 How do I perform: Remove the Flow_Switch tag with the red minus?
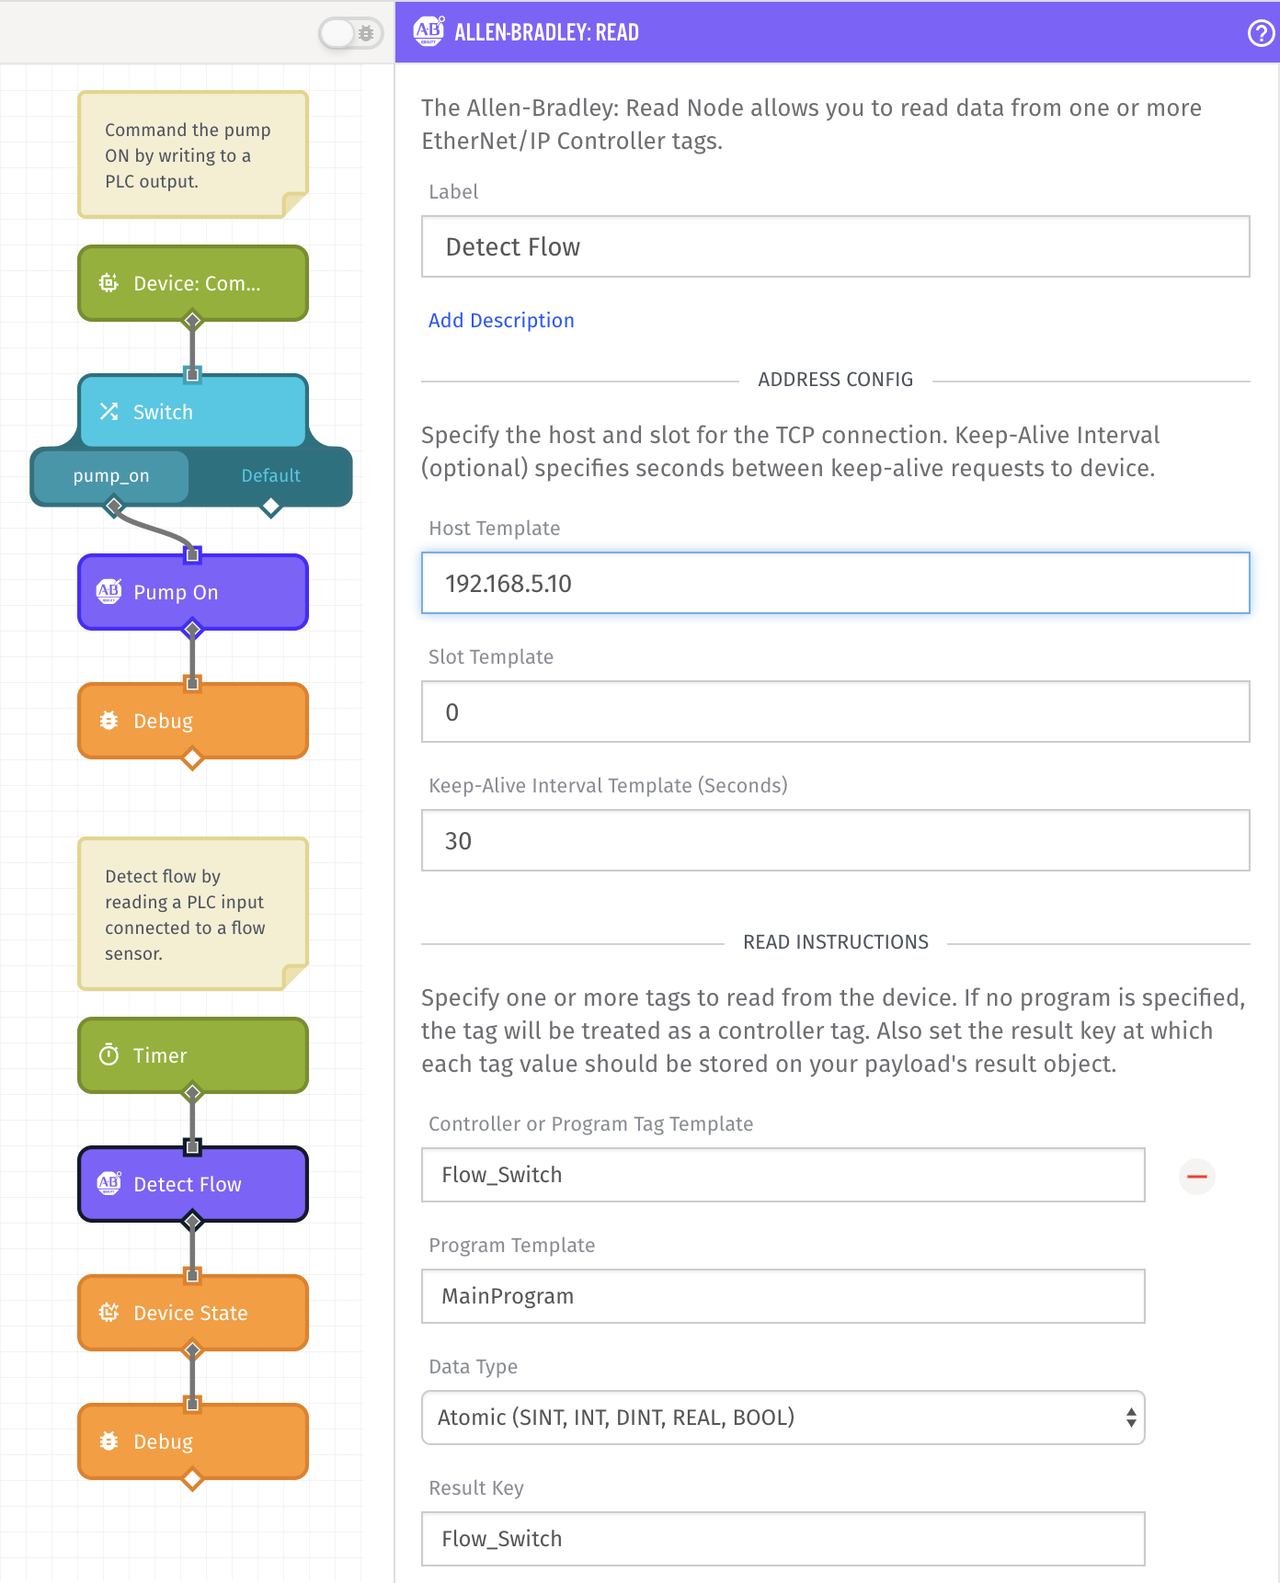1196,1176
